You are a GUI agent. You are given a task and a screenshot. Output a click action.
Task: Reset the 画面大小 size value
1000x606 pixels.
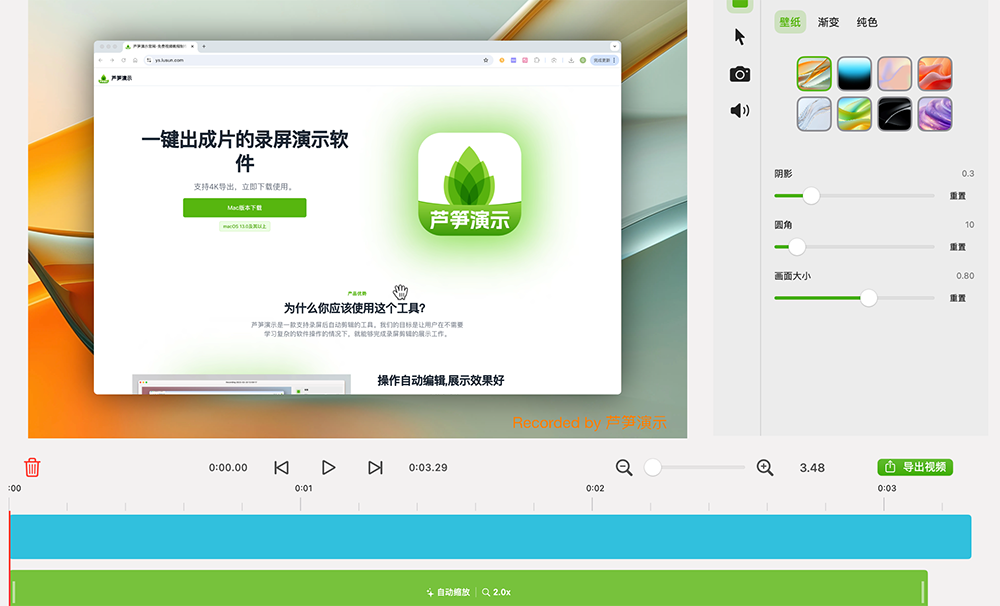(x=958, y=298)
